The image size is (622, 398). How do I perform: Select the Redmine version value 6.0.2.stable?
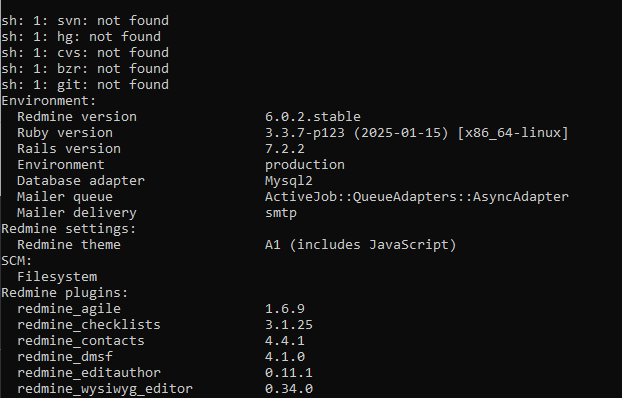(313, 117)
